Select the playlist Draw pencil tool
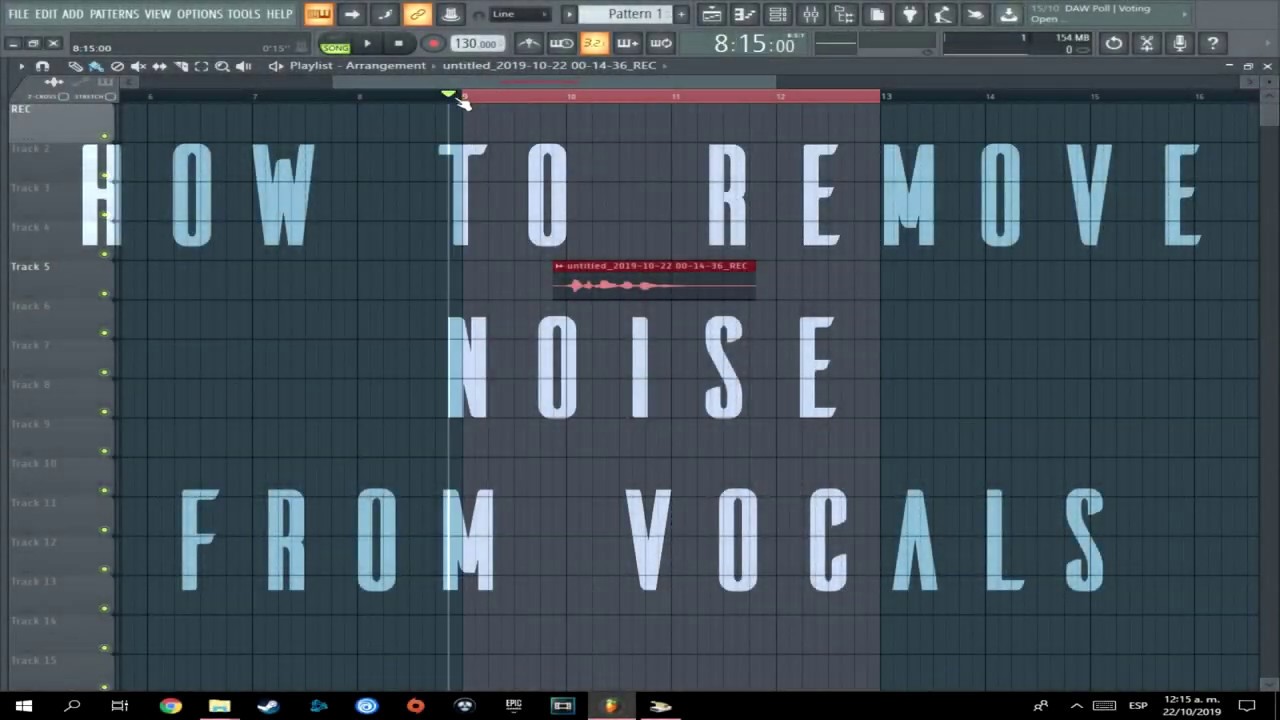This screenshot has height=720, width=1280. pos(75,66)
